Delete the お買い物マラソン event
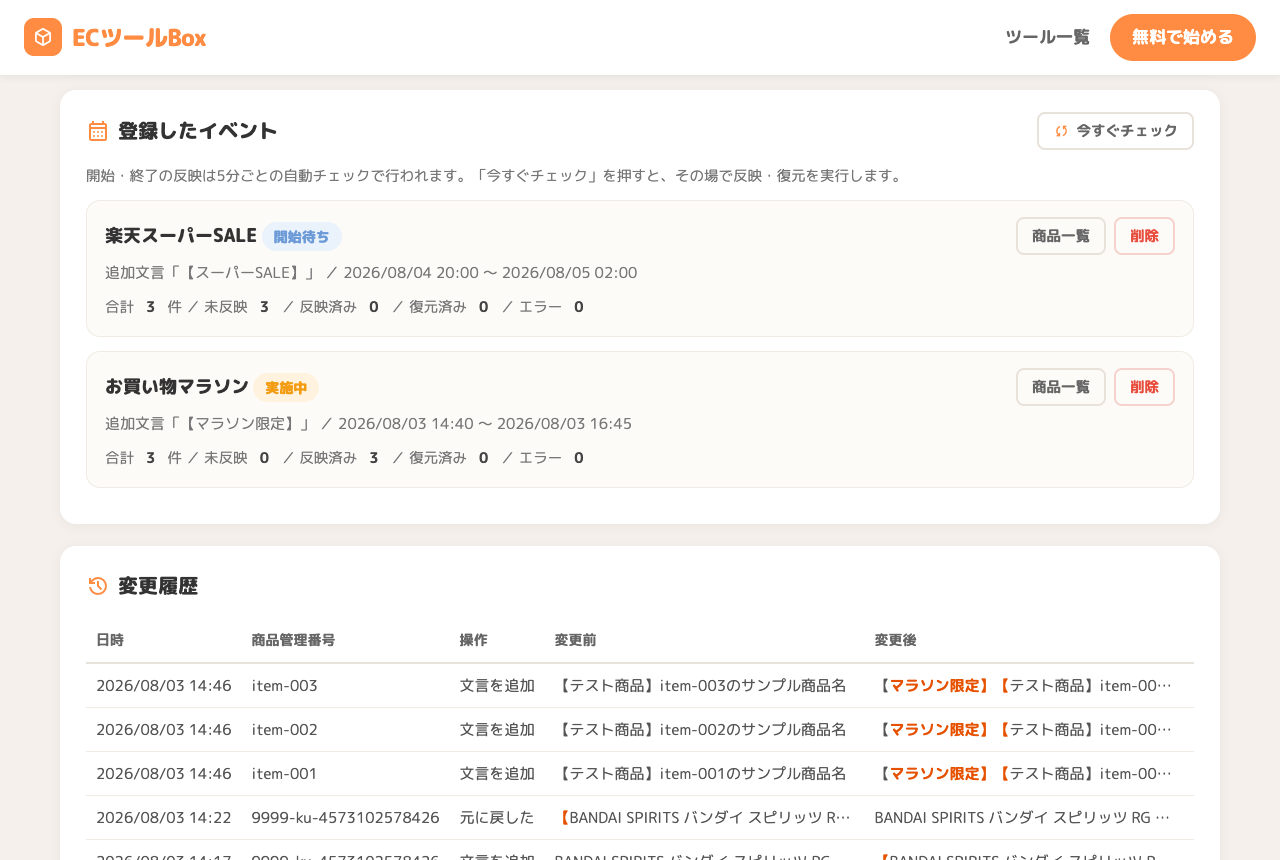Screen dimensions: 1280x860 pos(1144,387)
